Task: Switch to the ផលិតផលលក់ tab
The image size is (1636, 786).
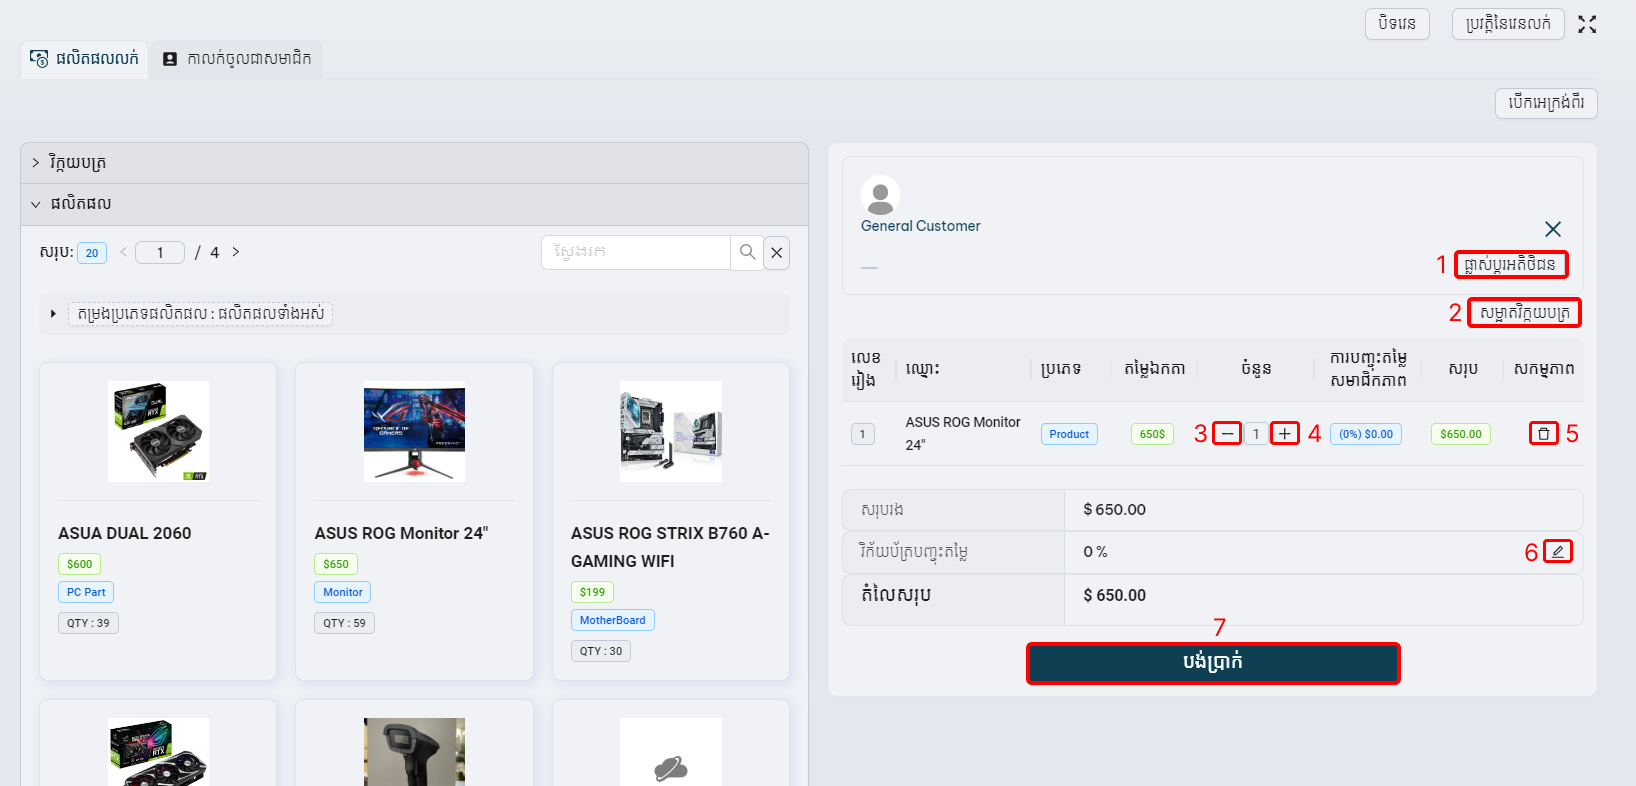Action: click(85, 59)
